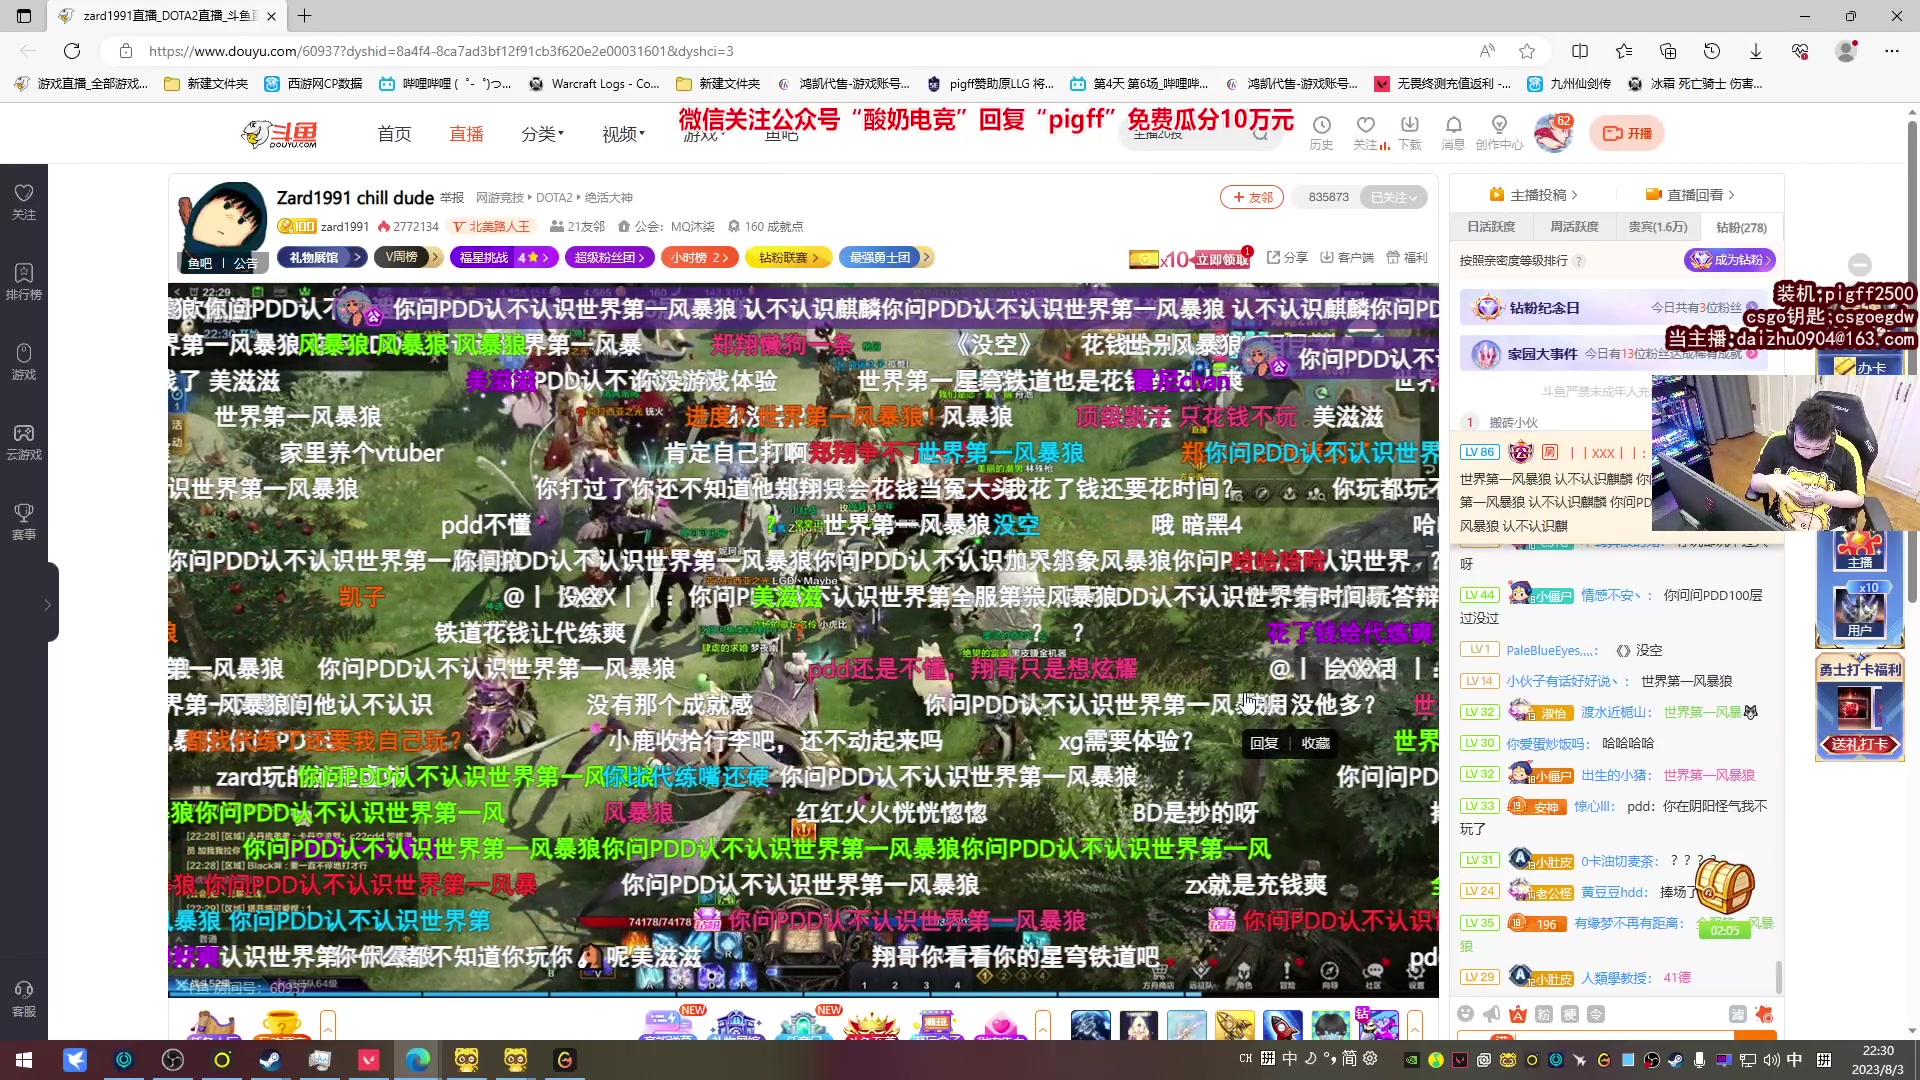Open 云游戏 in left sidebar

pyautogui.click(x=24, y=441)
